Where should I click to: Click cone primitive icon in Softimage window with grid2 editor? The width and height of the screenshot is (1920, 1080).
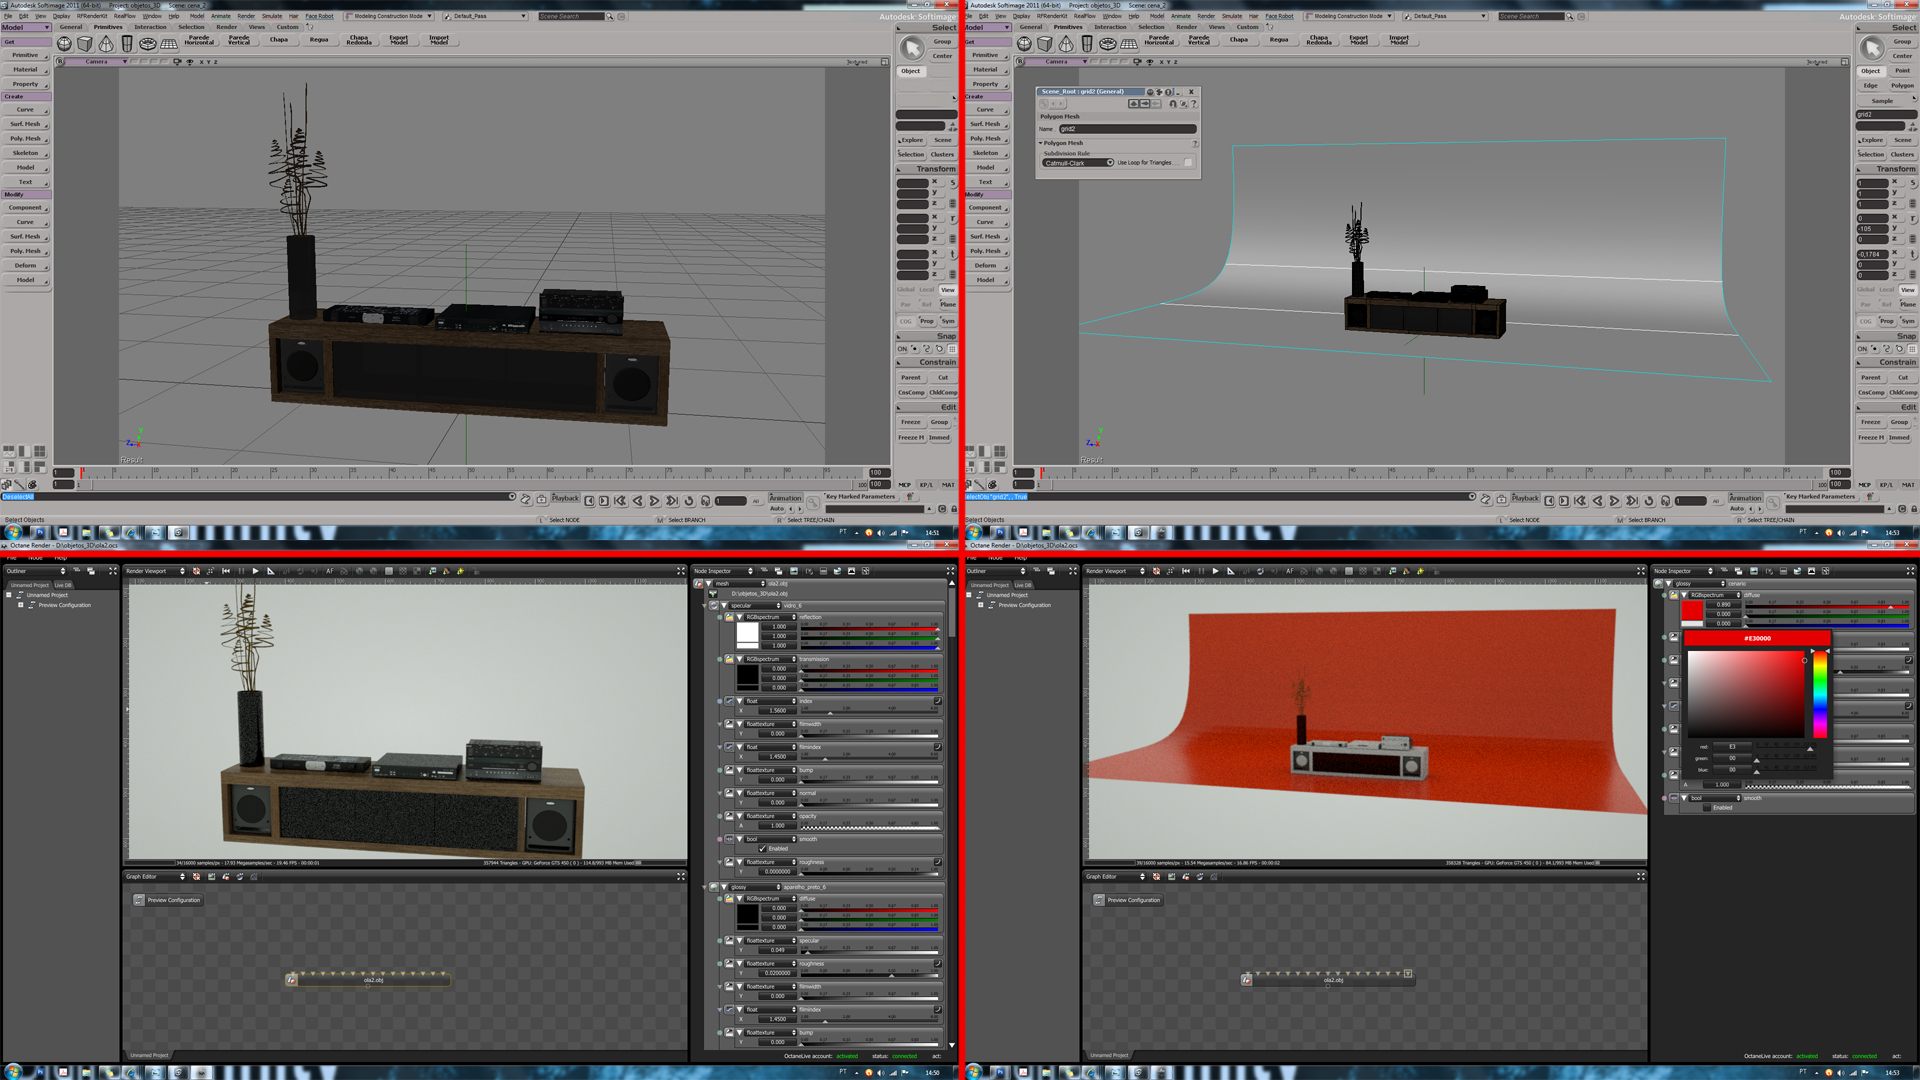pyautogui.click(x=1066, y=43)
